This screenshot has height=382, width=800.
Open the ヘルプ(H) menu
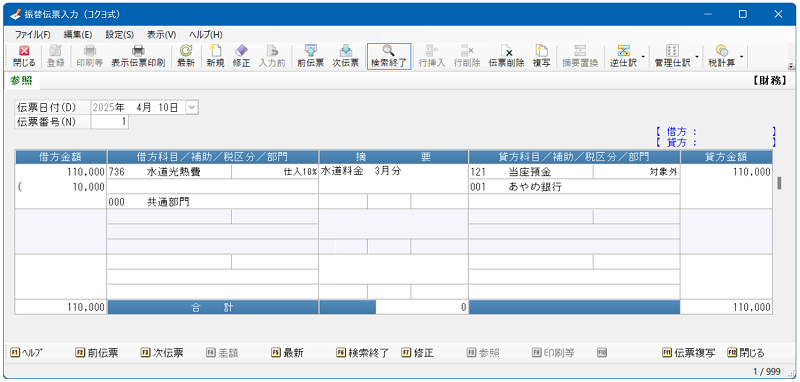(206, 35)
